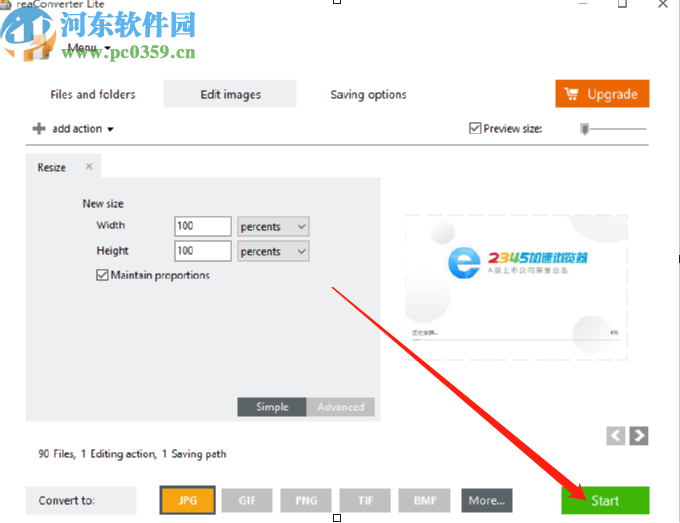The height and width of the screenshot is (523, 680).
Task: Toggle the Maintain proportions checkbox
Action: [x=102, y=275]
